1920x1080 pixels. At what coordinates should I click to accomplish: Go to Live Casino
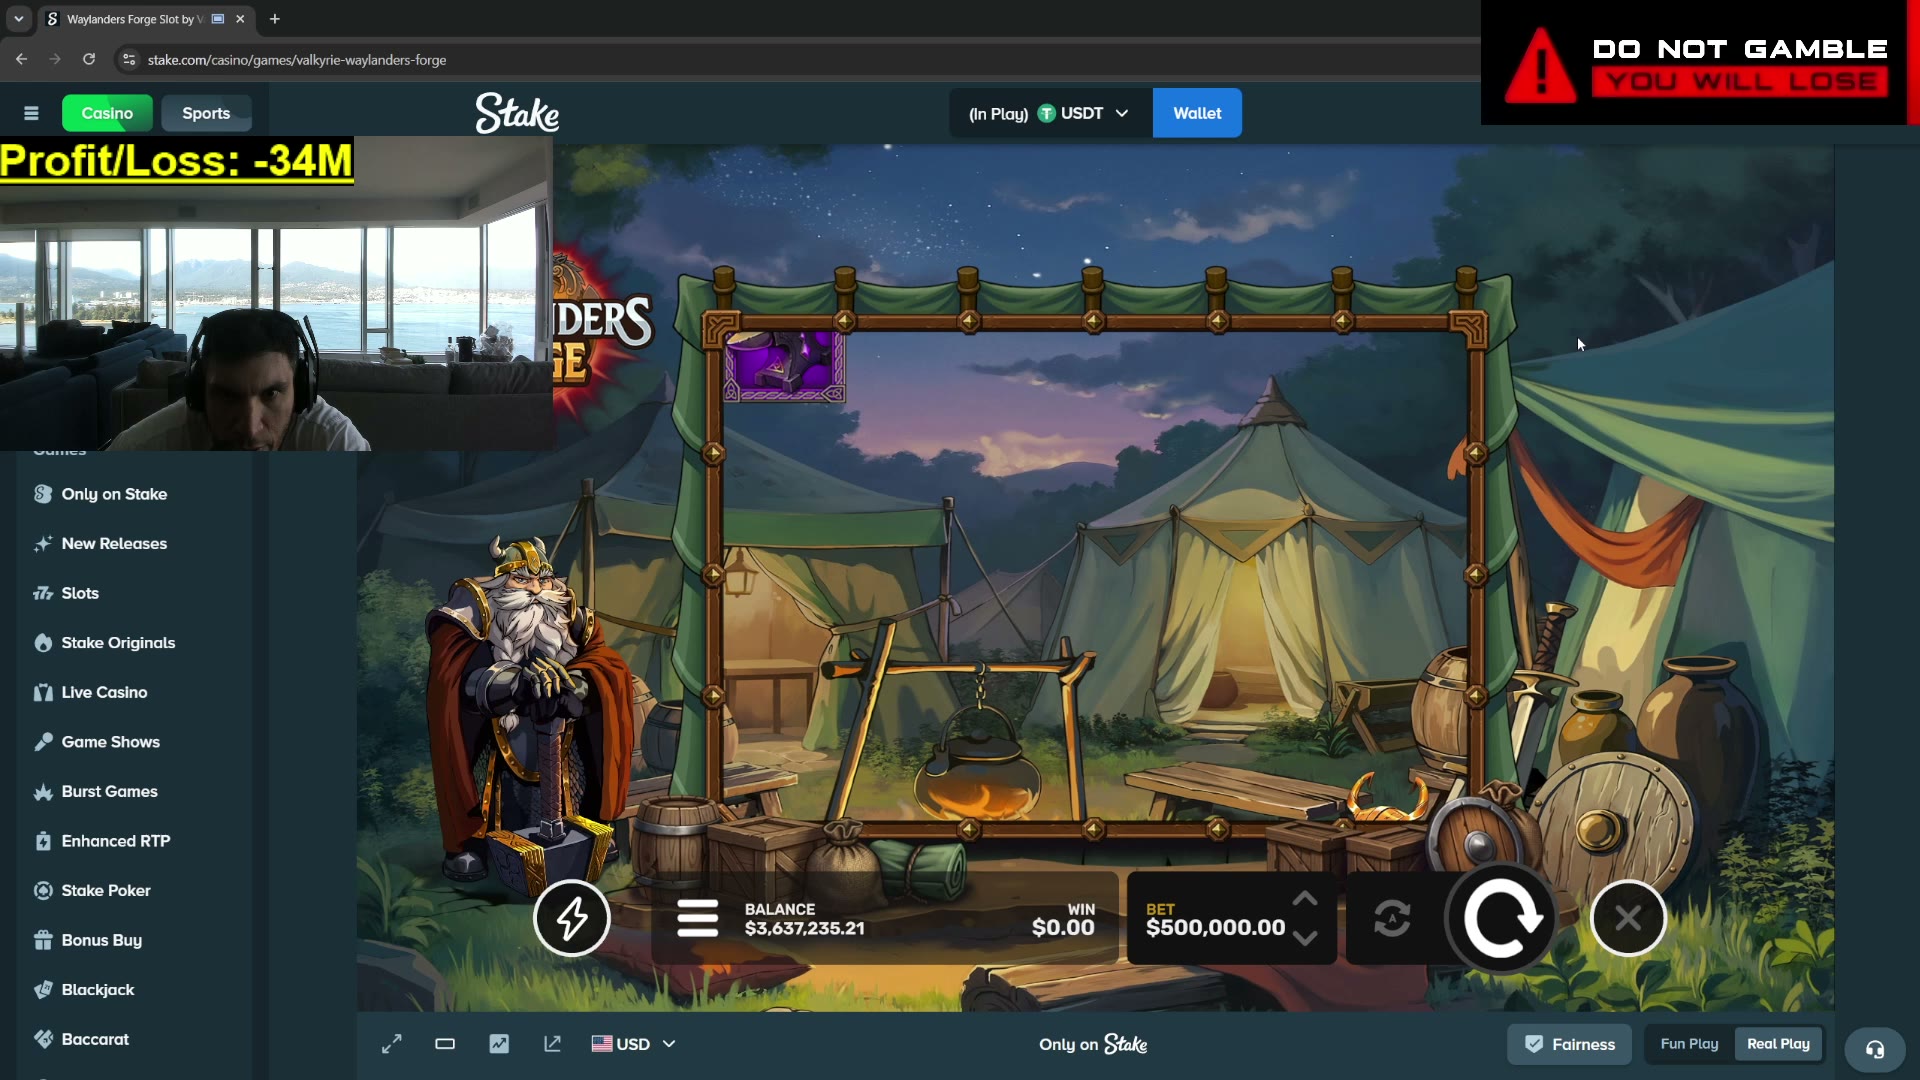(x=104, y=692)
